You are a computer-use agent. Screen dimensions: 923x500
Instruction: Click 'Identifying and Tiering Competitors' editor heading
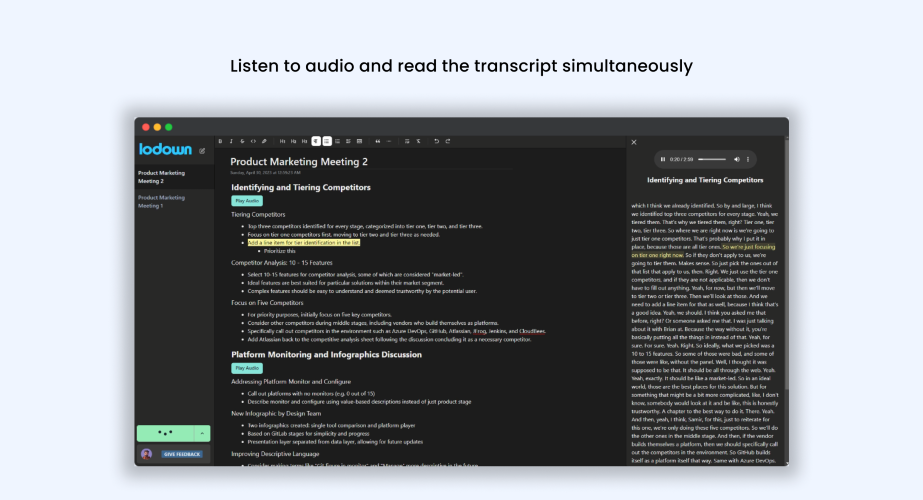(301, 187)
